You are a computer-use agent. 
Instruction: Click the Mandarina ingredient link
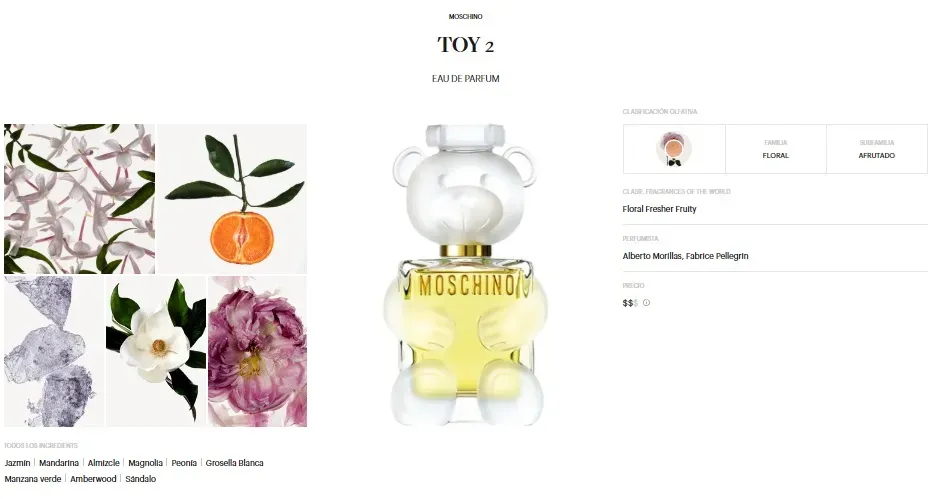[x=59, y=463]
